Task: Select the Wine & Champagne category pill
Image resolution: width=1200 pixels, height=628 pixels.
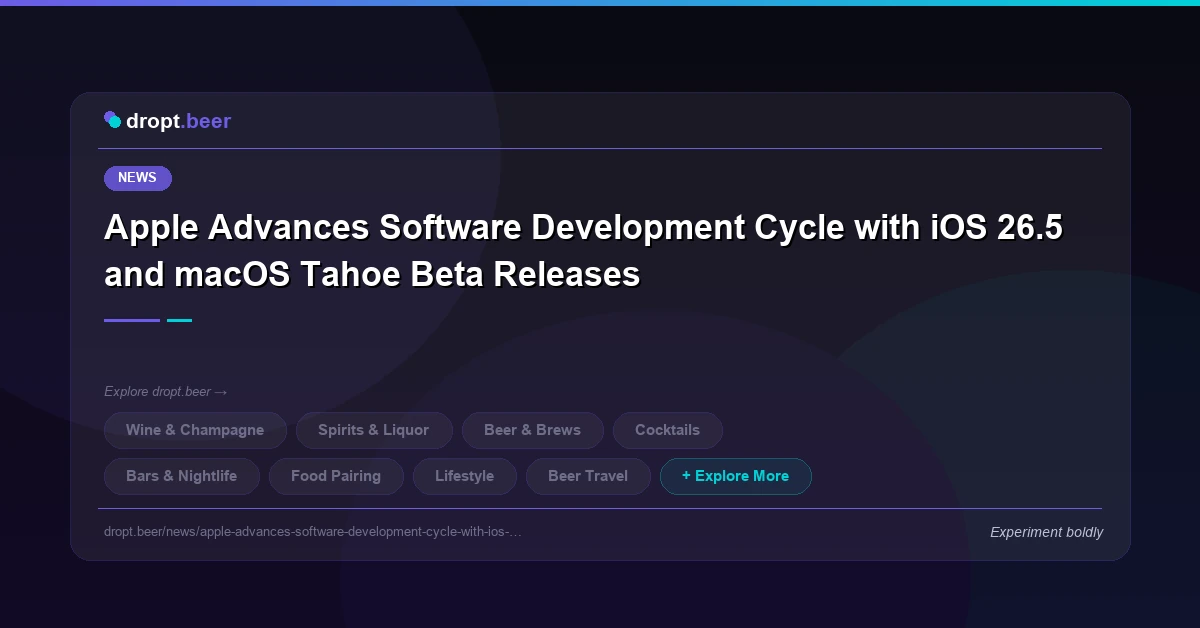Action: point(195,430)
